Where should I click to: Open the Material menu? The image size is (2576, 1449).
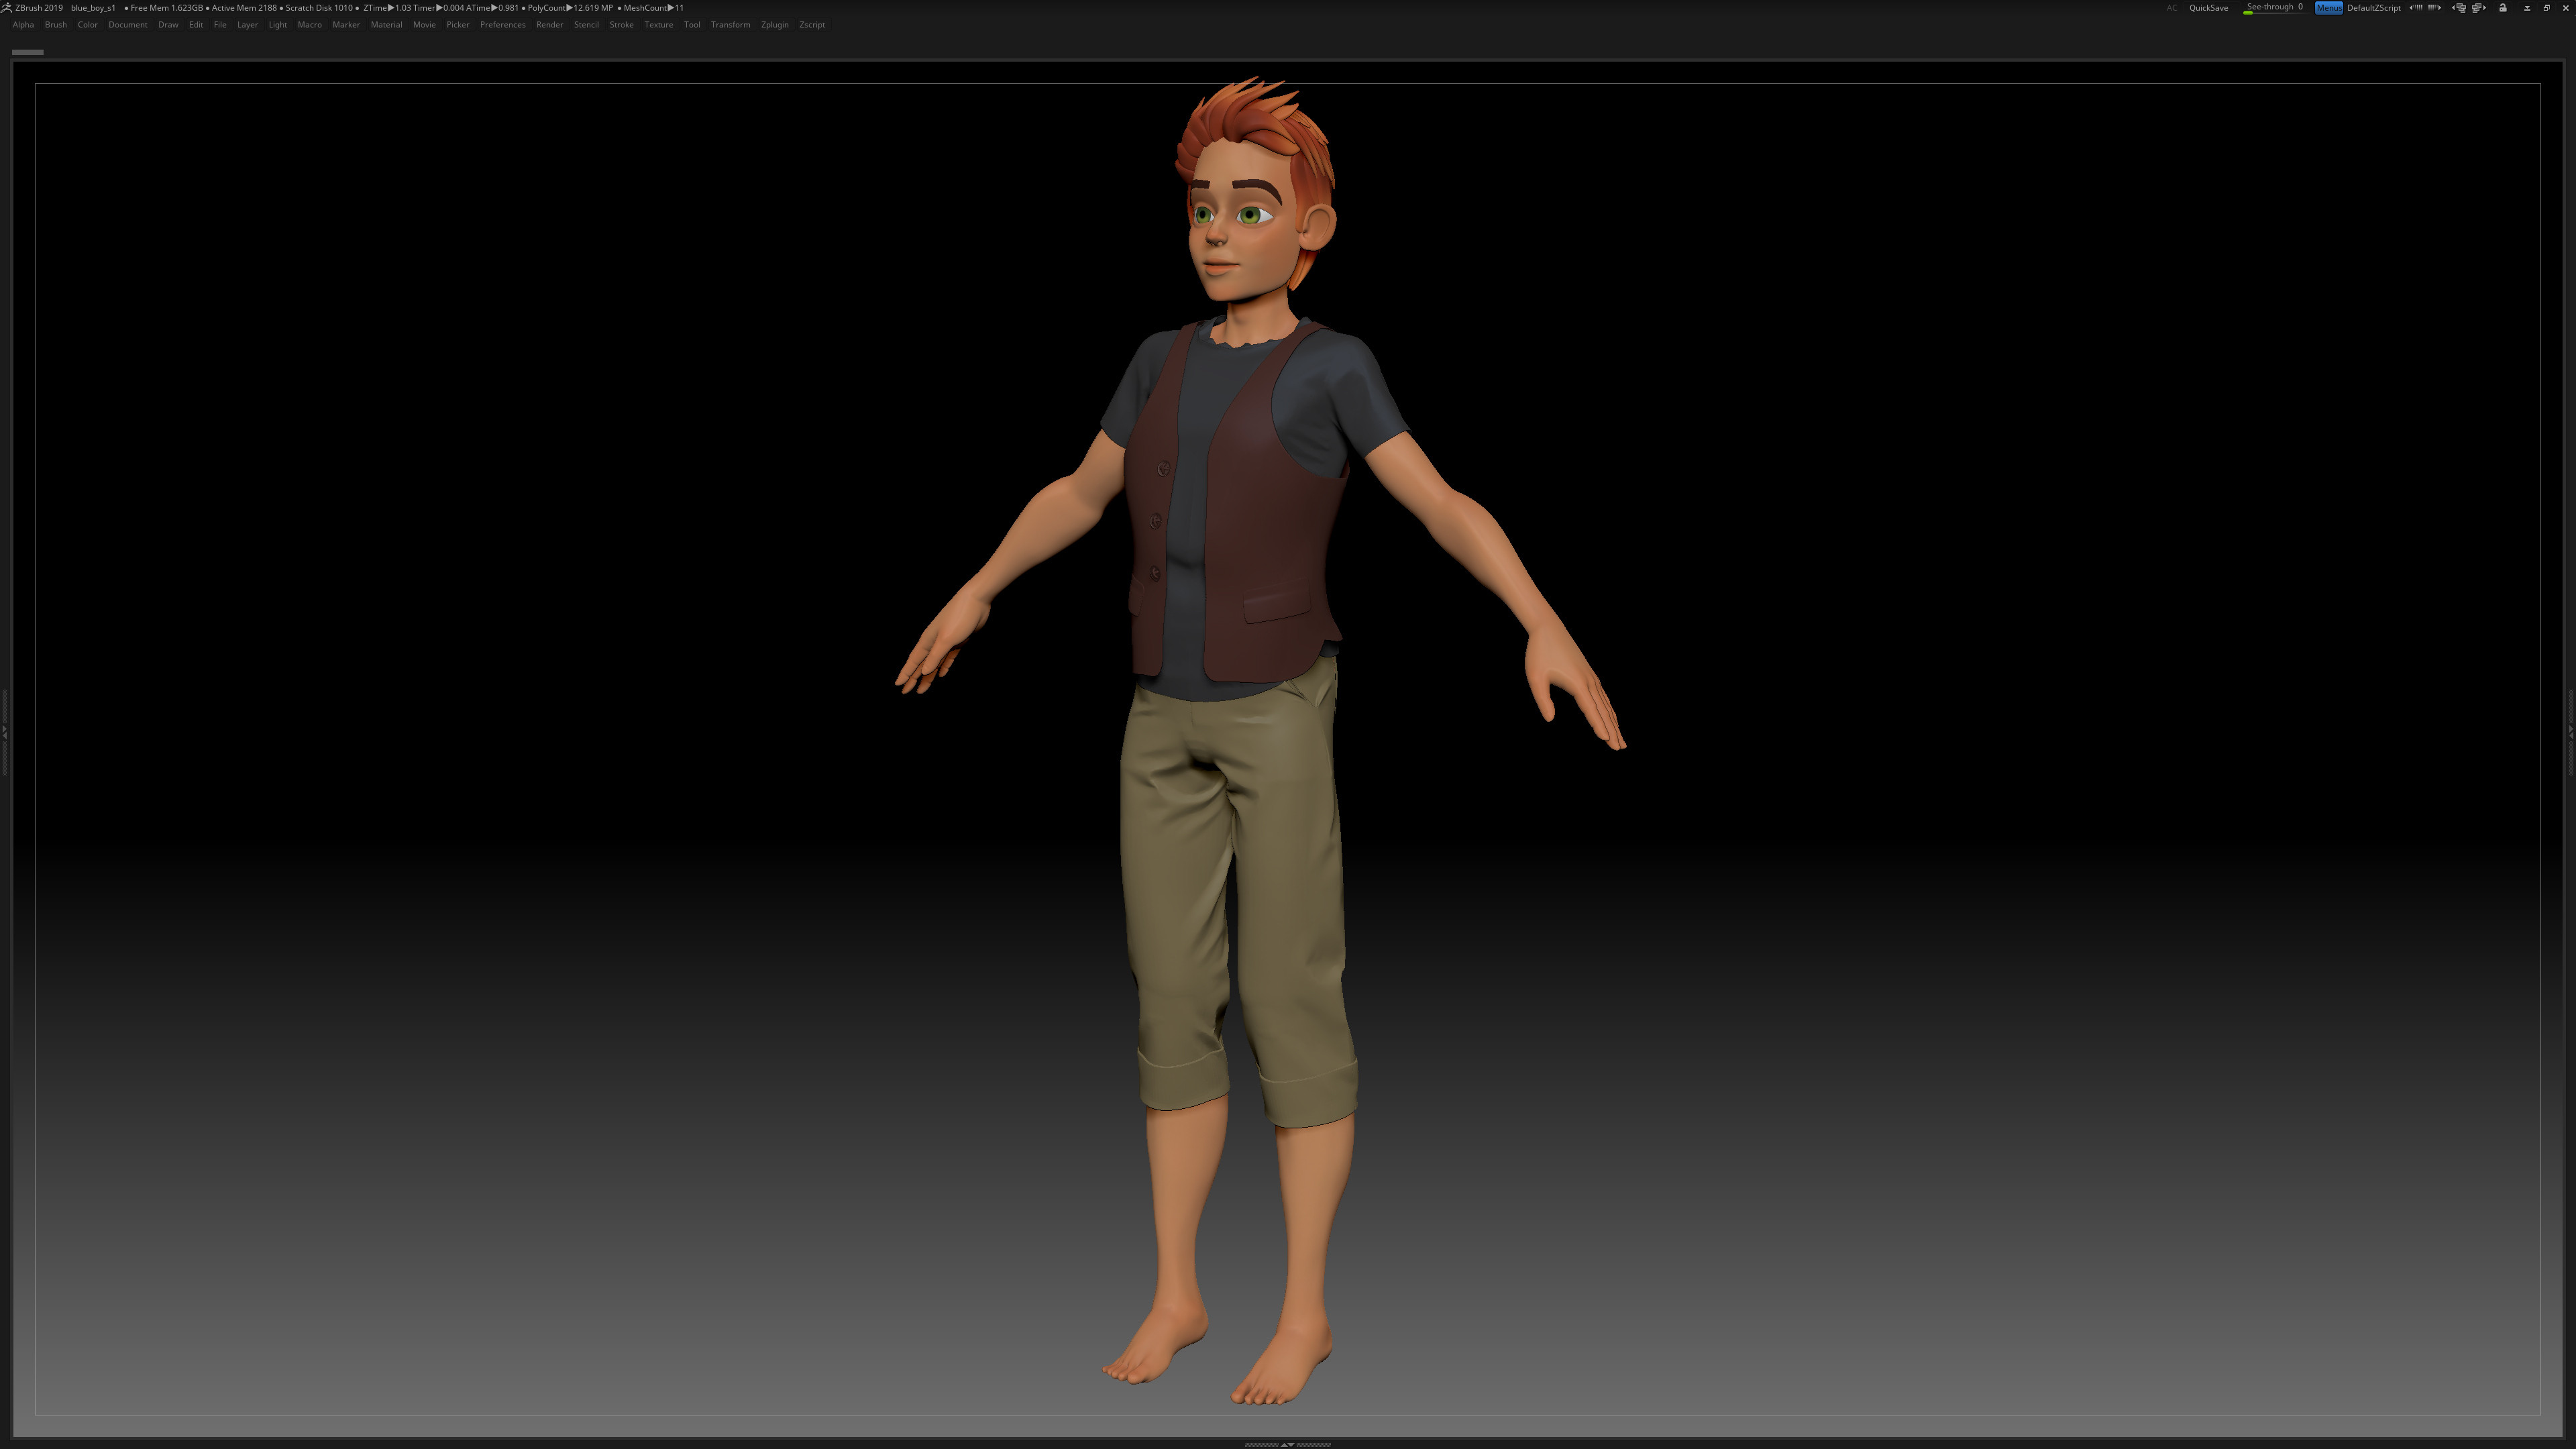pyautogui.click(x=386, y=25)
